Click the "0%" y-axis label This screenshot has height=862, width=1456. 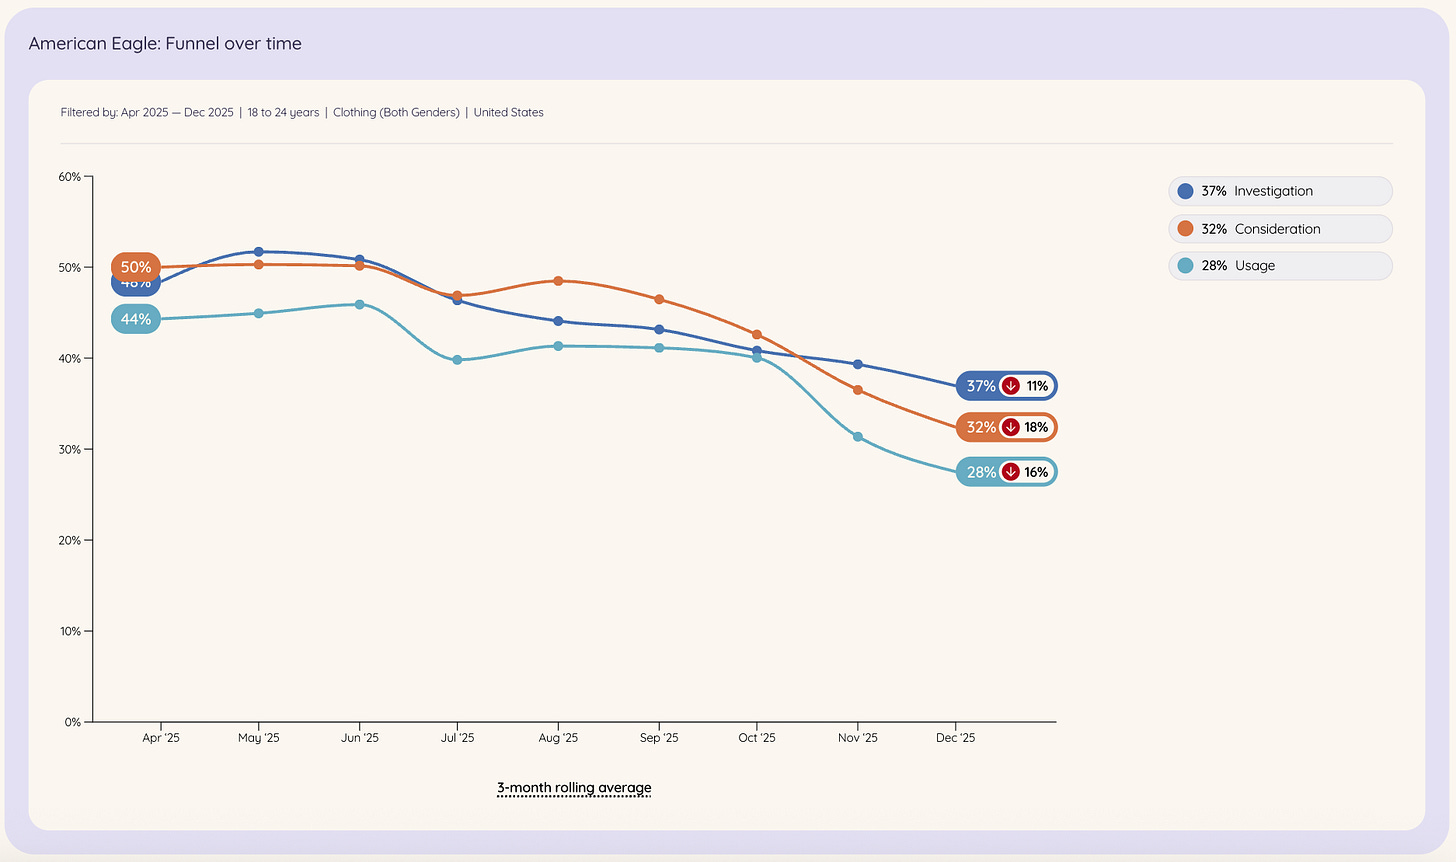(73, 722)
